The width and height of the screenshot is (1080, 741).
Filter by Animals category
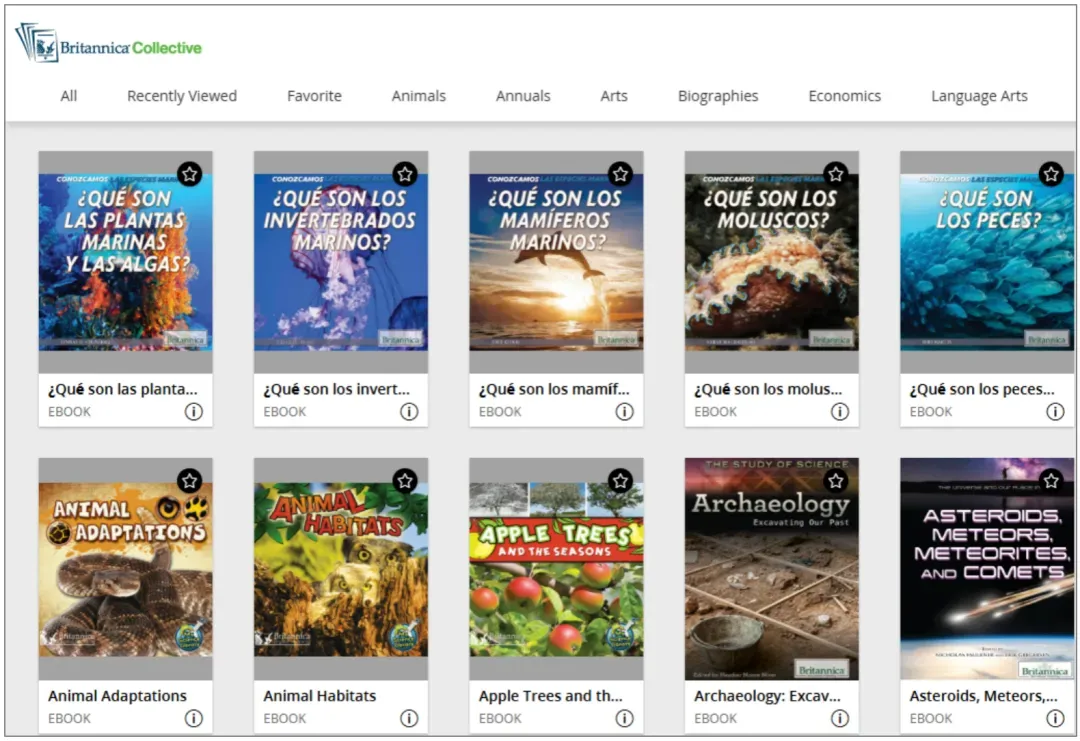[419, 96]
